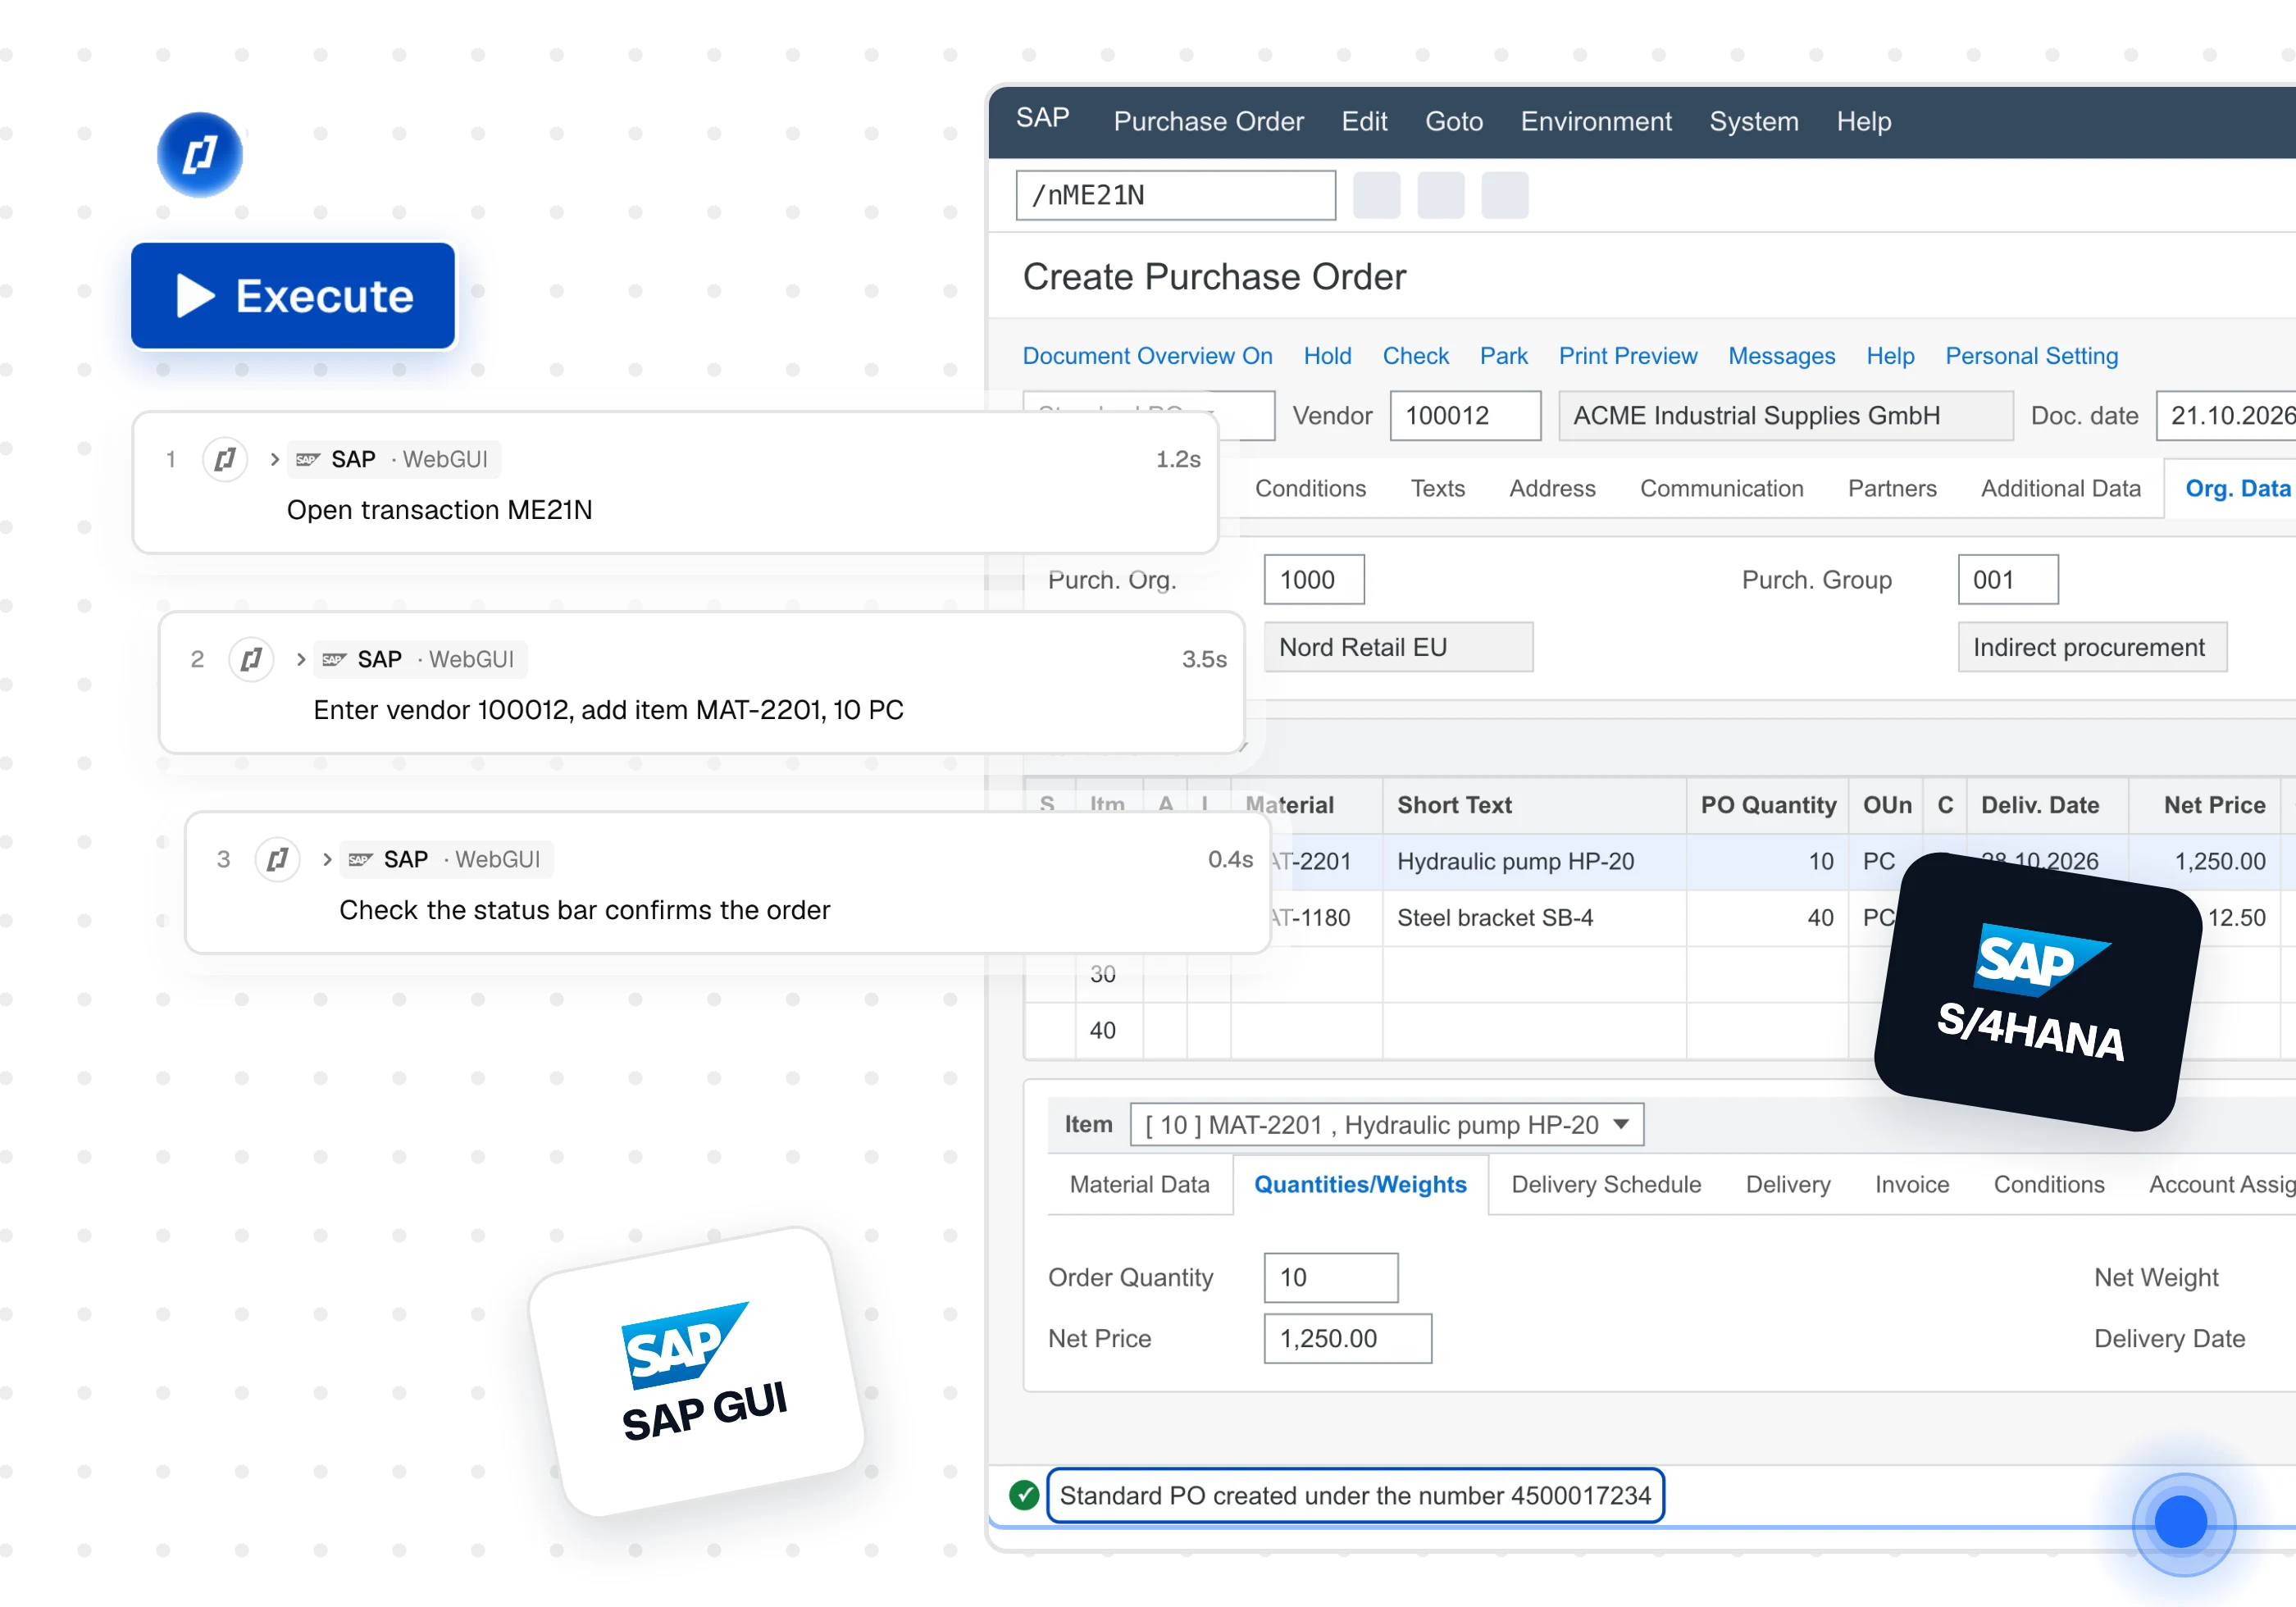Open the Edit menu

pyautogui.click(x=1364, y=121)
